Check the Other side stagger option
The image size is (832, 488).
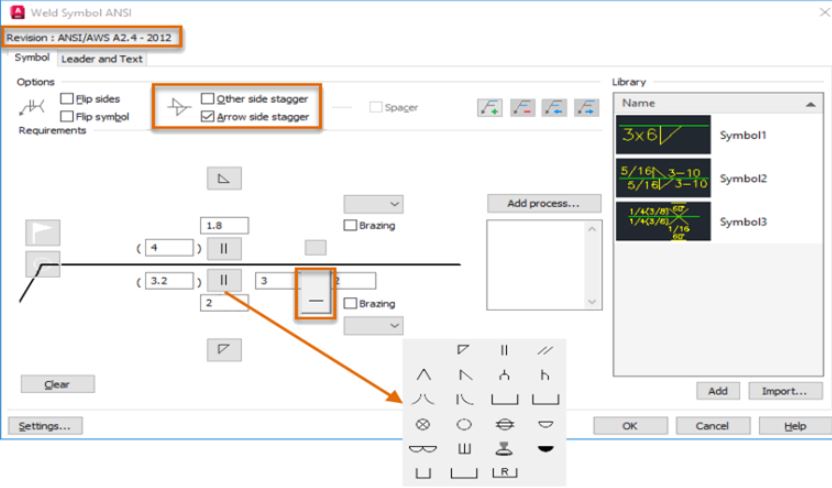pos(207,99)
